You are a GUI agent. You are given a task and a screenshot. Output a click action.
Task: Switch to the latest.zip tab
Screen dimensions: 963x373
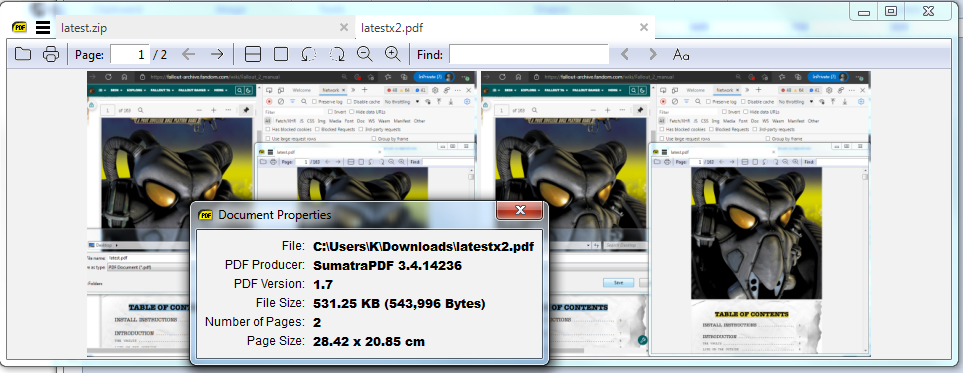205,28
